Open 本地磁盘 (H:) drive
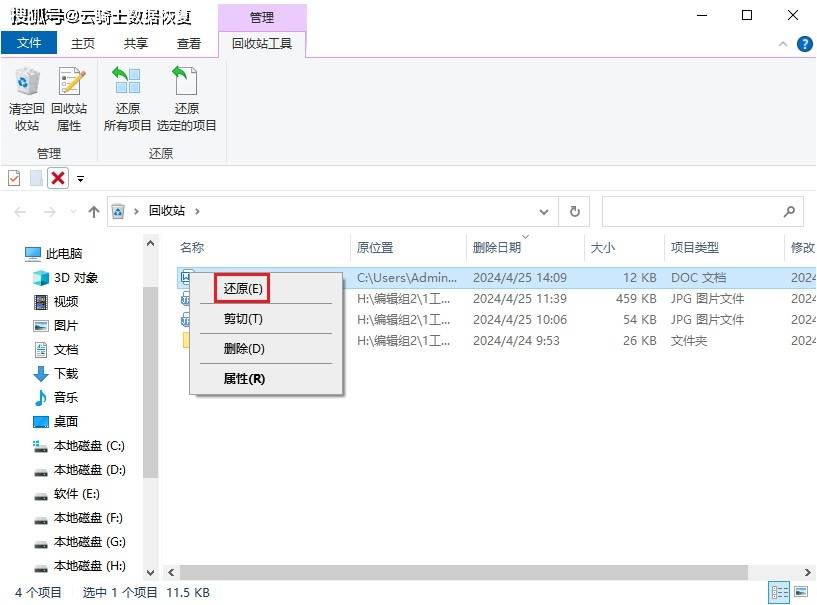817x605 pixels. pos(80,566)
